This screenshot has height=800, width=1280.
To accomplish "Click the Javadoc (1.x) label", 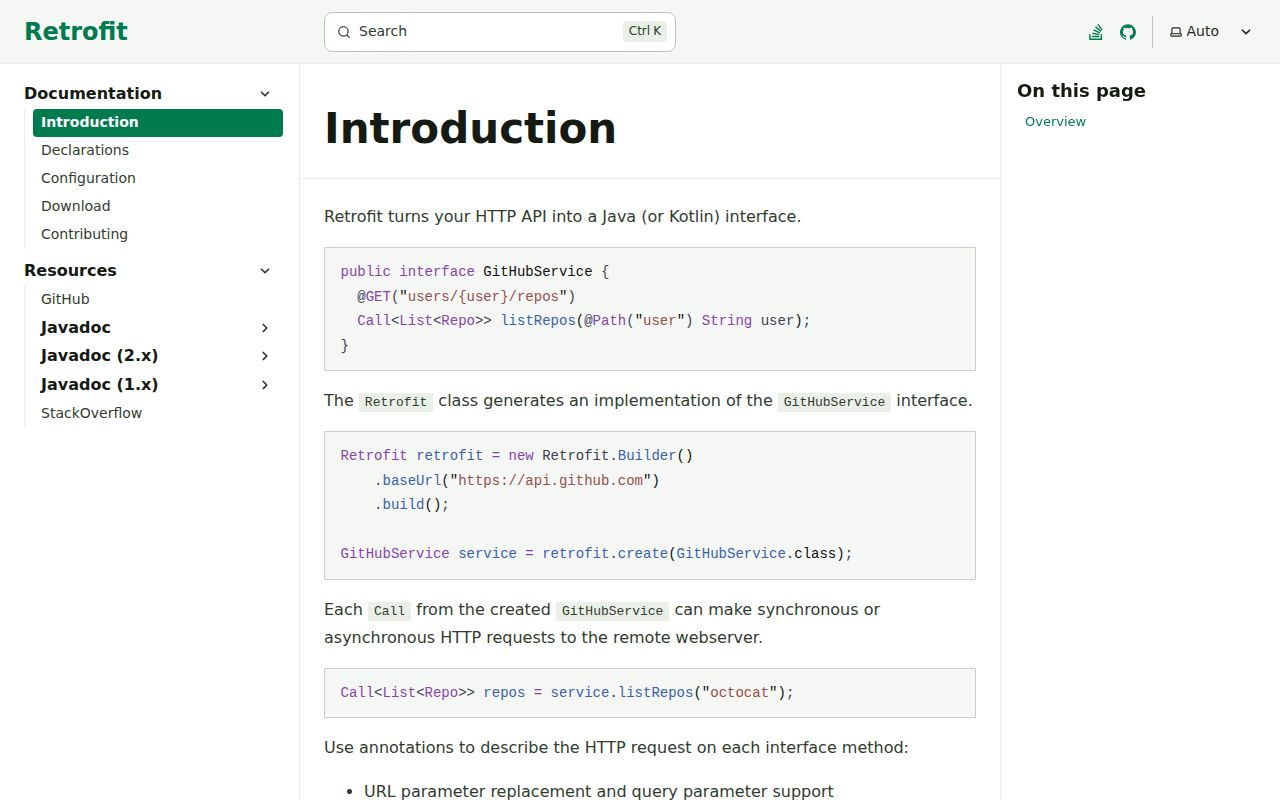I will [100, 385].
